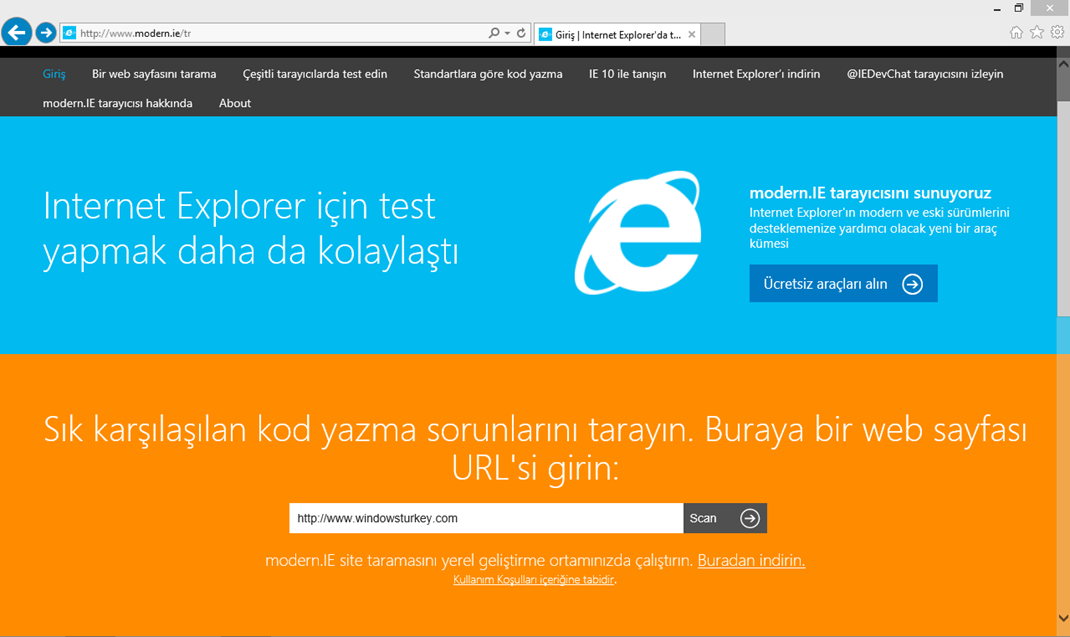The height and width of the screenshot is (637, 1070).
Task: Open the About navigation item
Action: coord(235,103)
